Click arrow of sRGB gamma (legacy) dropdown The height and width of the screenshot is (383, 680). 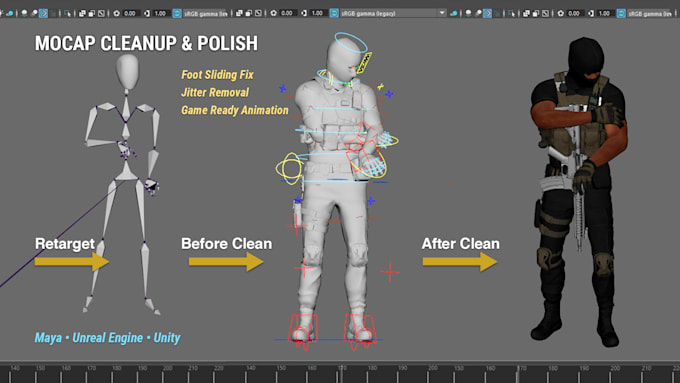click(x=442, y=13)
